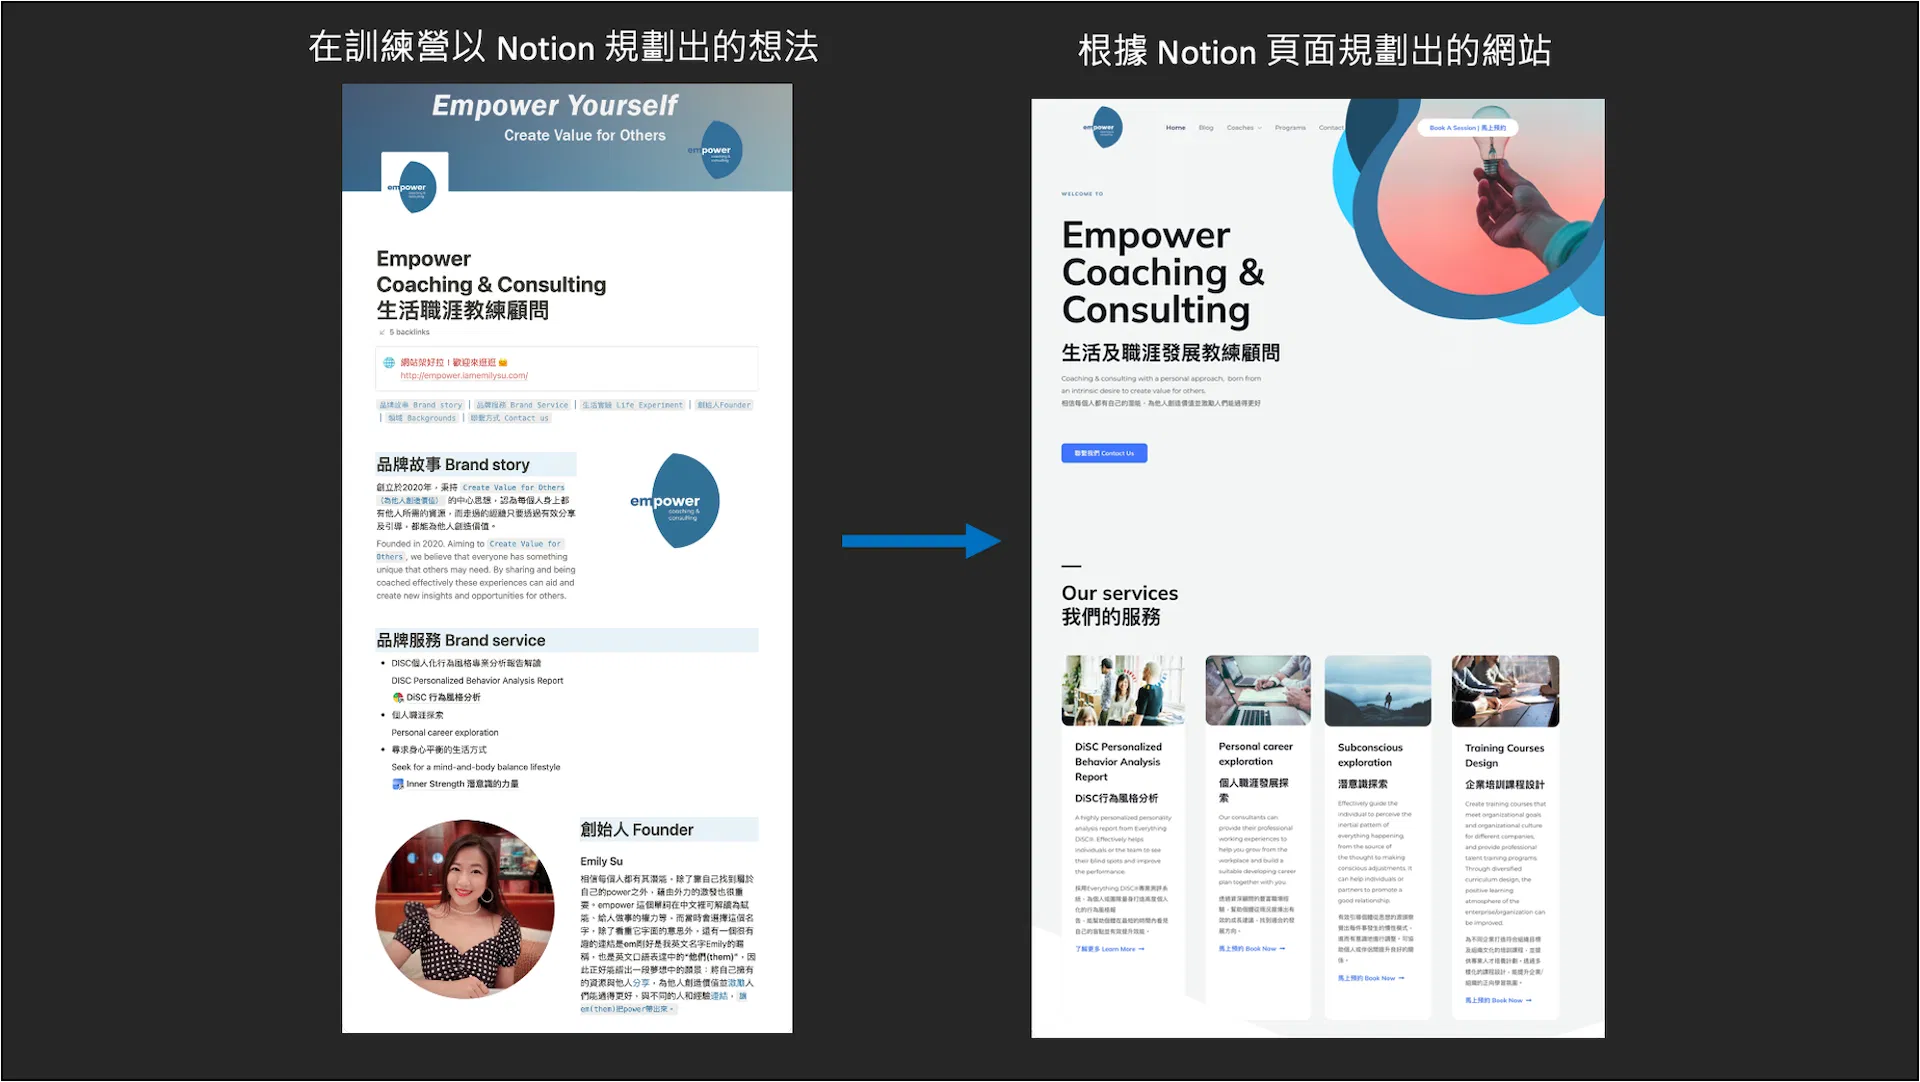Click the blue Contact Us button

[x=1104, y=454]
